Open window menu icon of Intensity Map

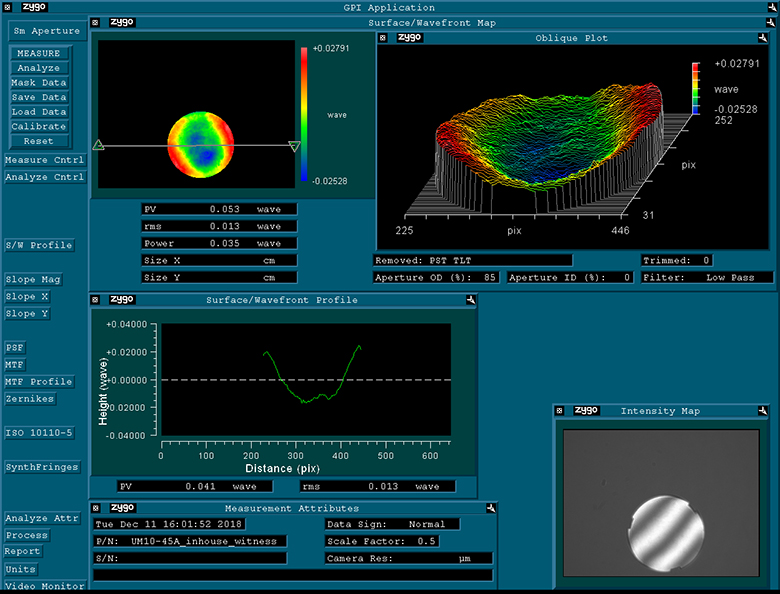pos(561,410)
